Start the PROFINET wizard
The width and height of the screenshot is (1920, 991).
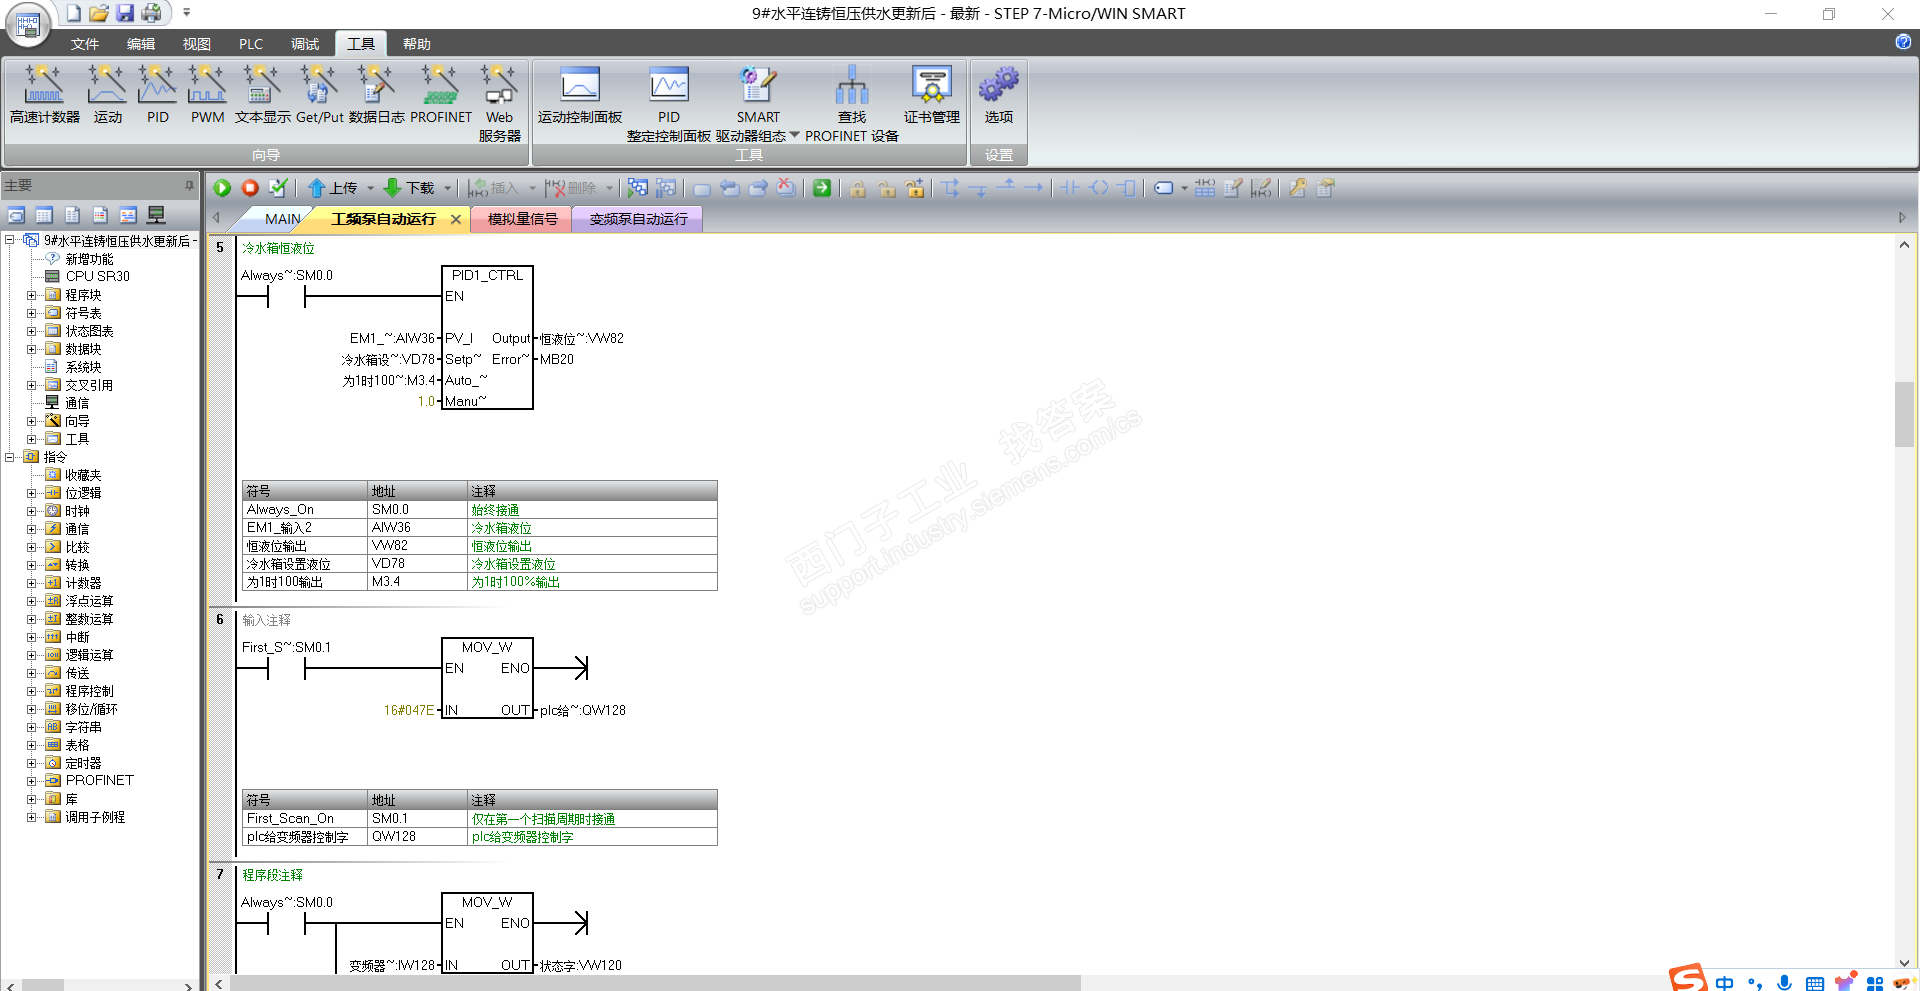(x=440, y=95)
